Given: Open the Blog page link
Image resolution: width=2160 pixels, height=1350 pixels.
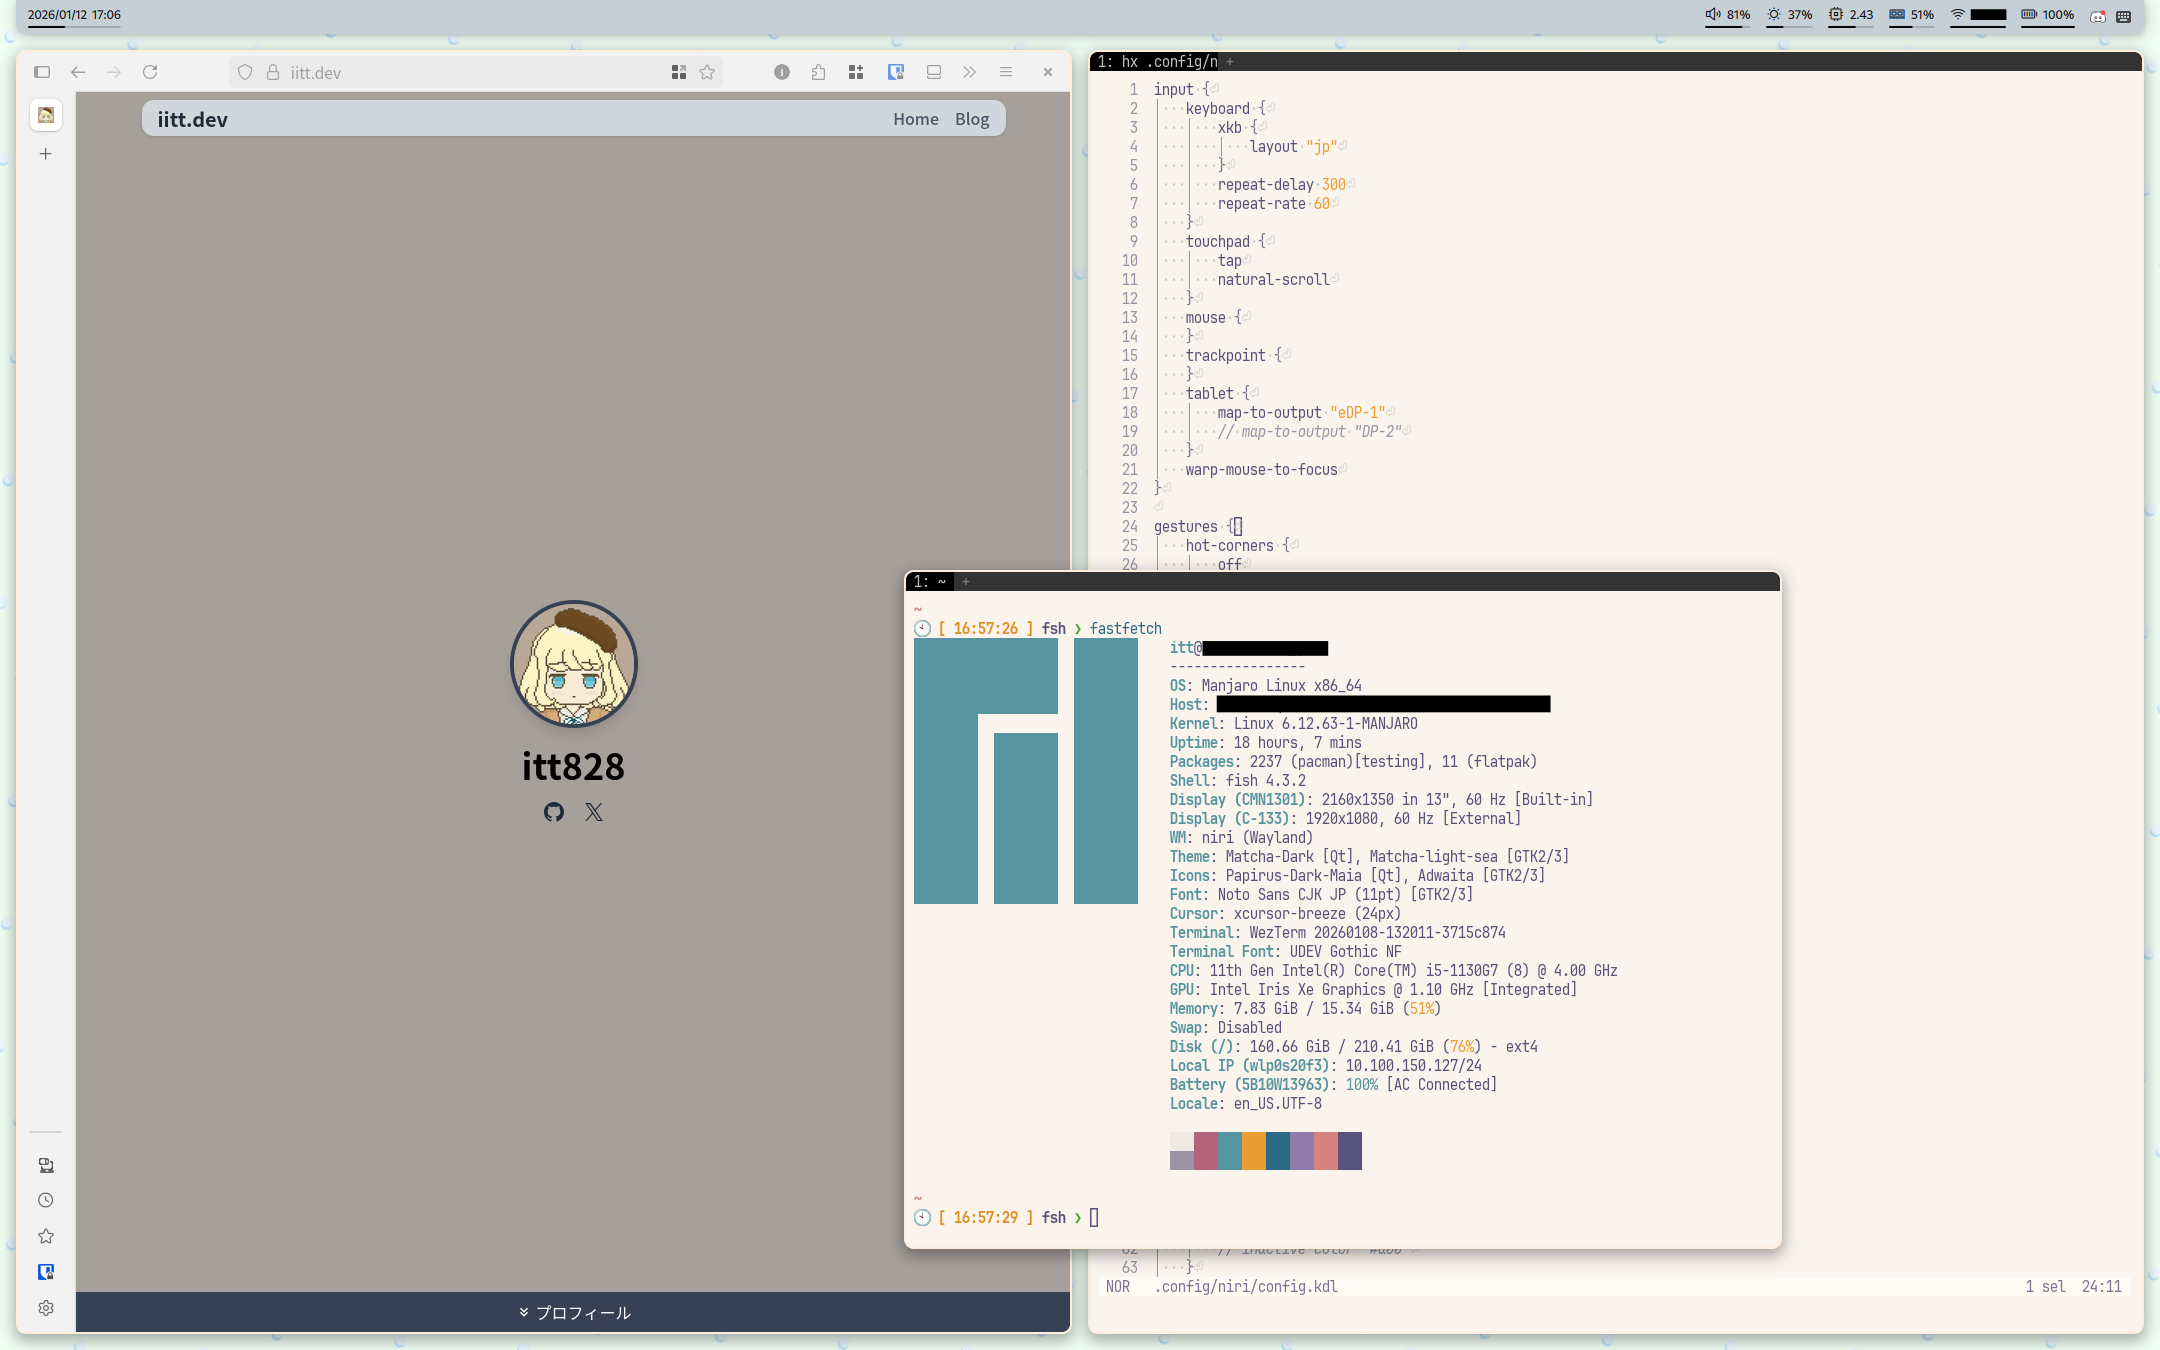Looking at the screenshot, I should pyautogui.click(x=971, y=118).
